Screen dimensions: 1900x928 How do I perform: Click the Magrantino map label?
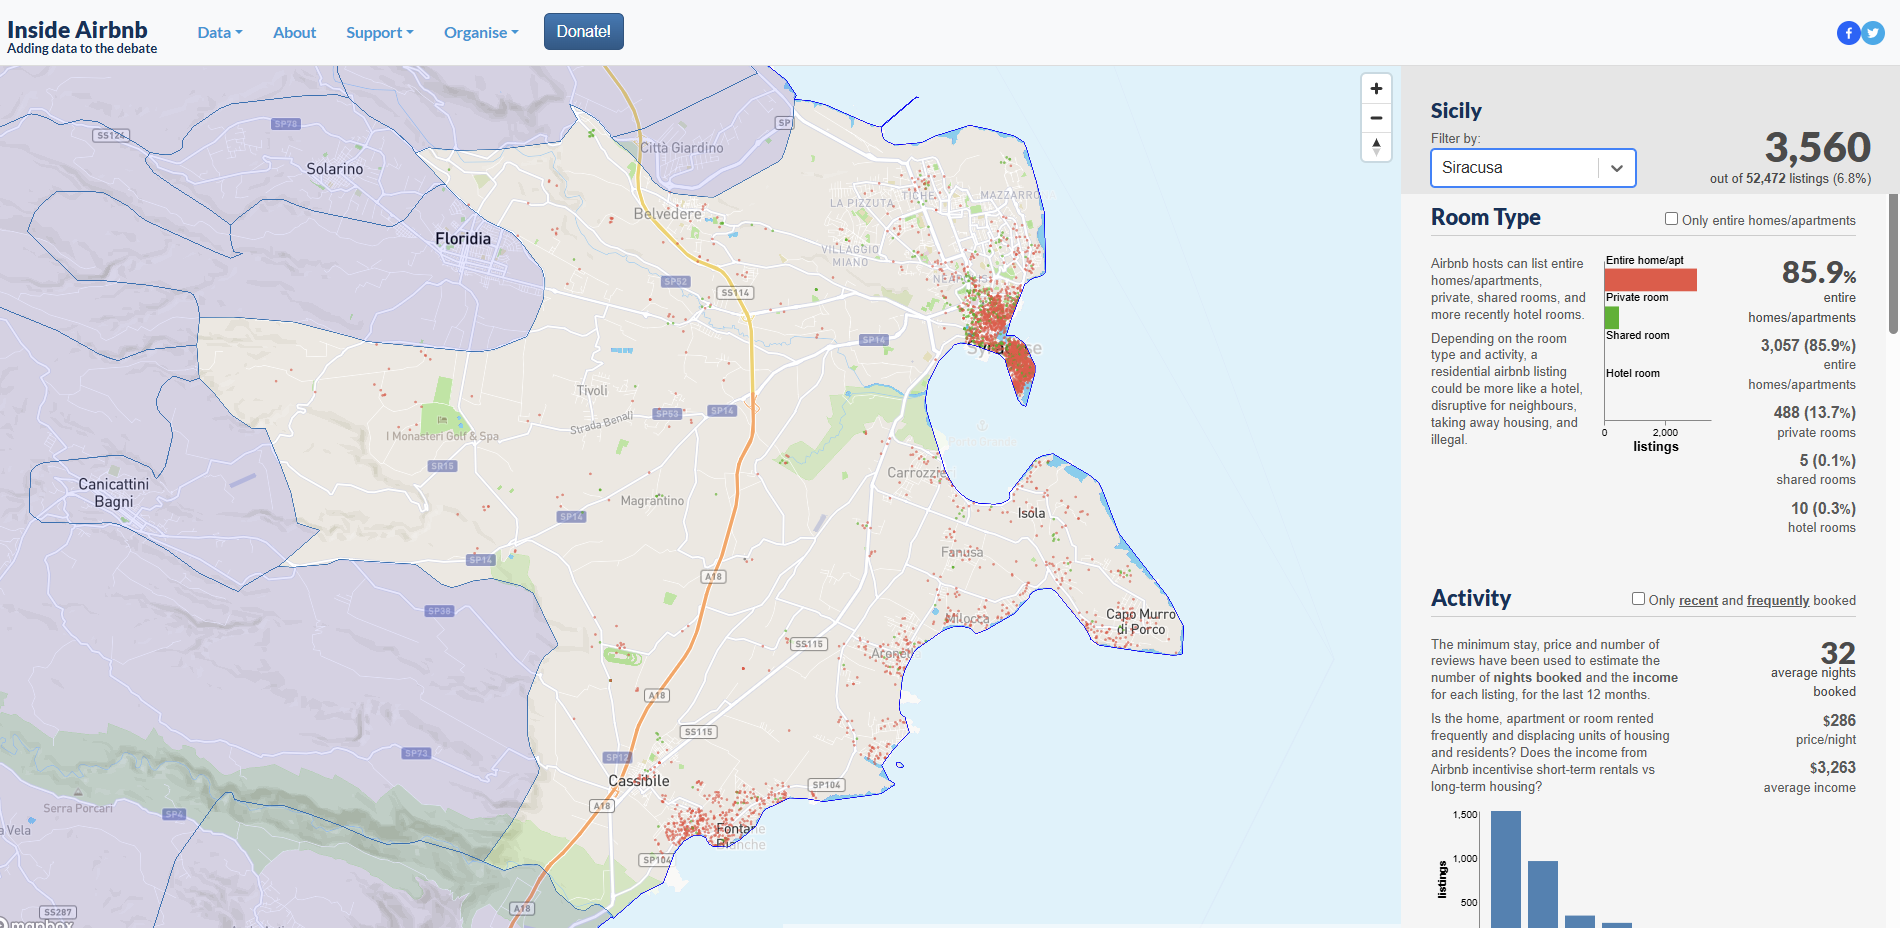click(x=652, y=501)
